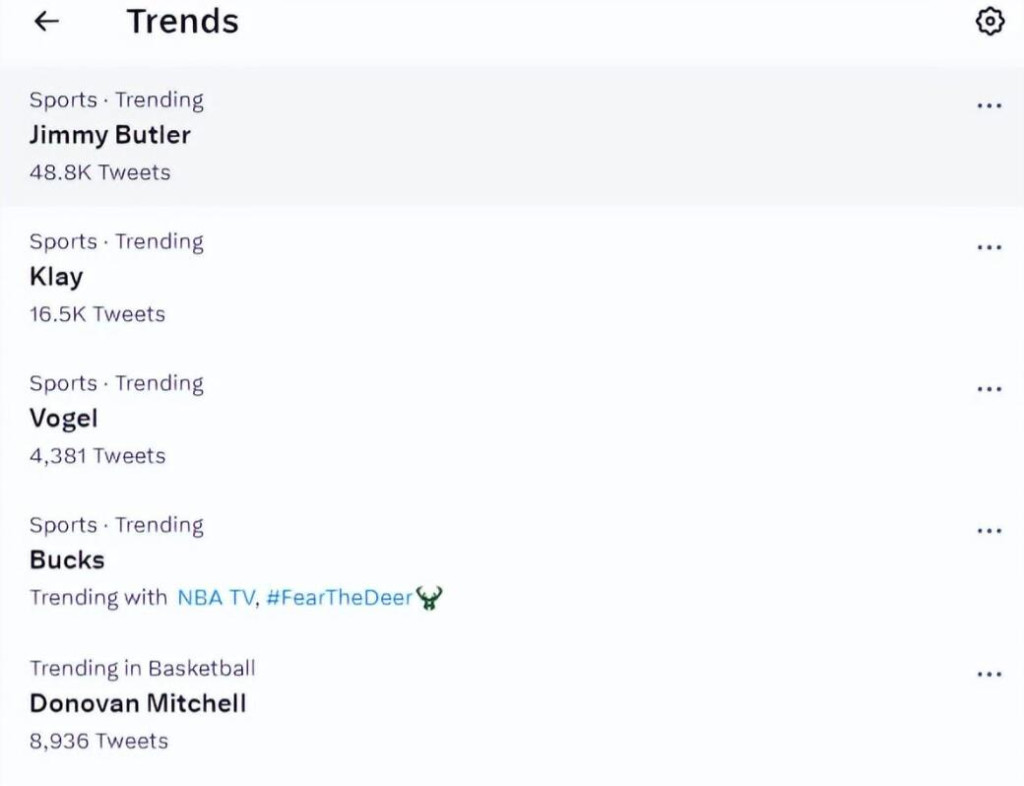Screen dimensions: 1024x786
Task: Click the Bucks deer emoji icon
Action: tap(430, 598)
